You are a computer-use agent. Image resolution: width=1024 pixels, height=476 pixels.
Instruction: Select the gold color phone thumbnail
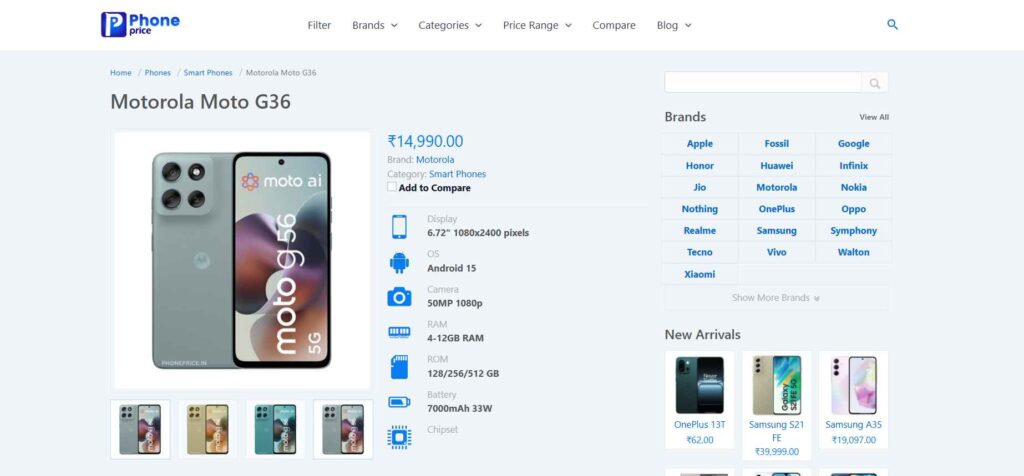[x=208, y=429]
